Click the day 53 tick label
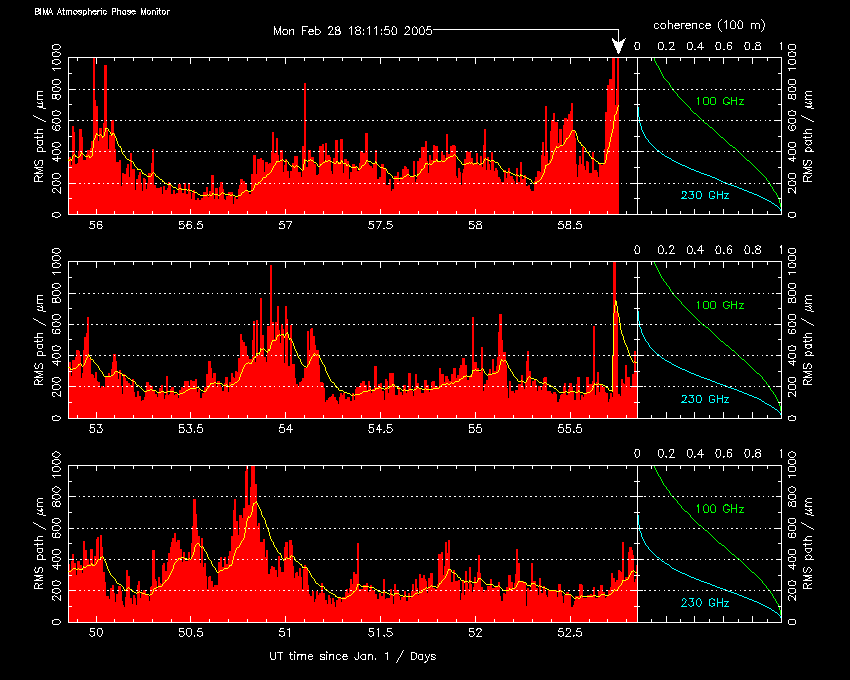Image resolution: width=850 pixels, height=680 pixels. (97, 429)
